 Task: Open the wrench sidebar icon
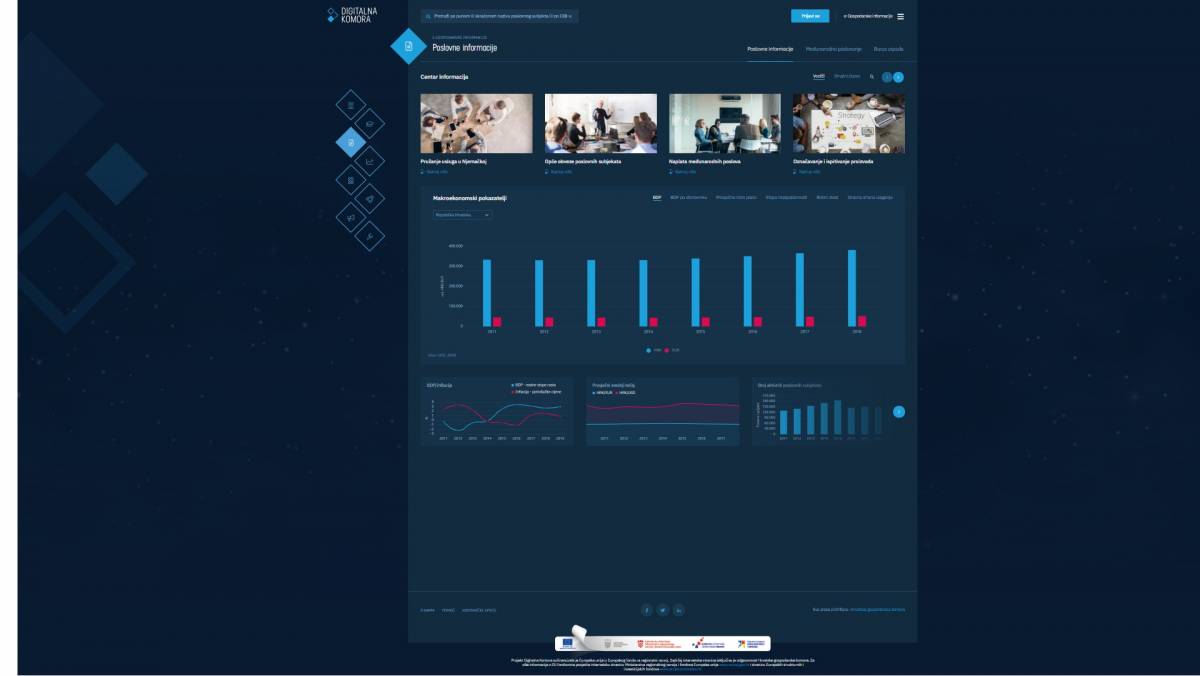click(369, 236)
